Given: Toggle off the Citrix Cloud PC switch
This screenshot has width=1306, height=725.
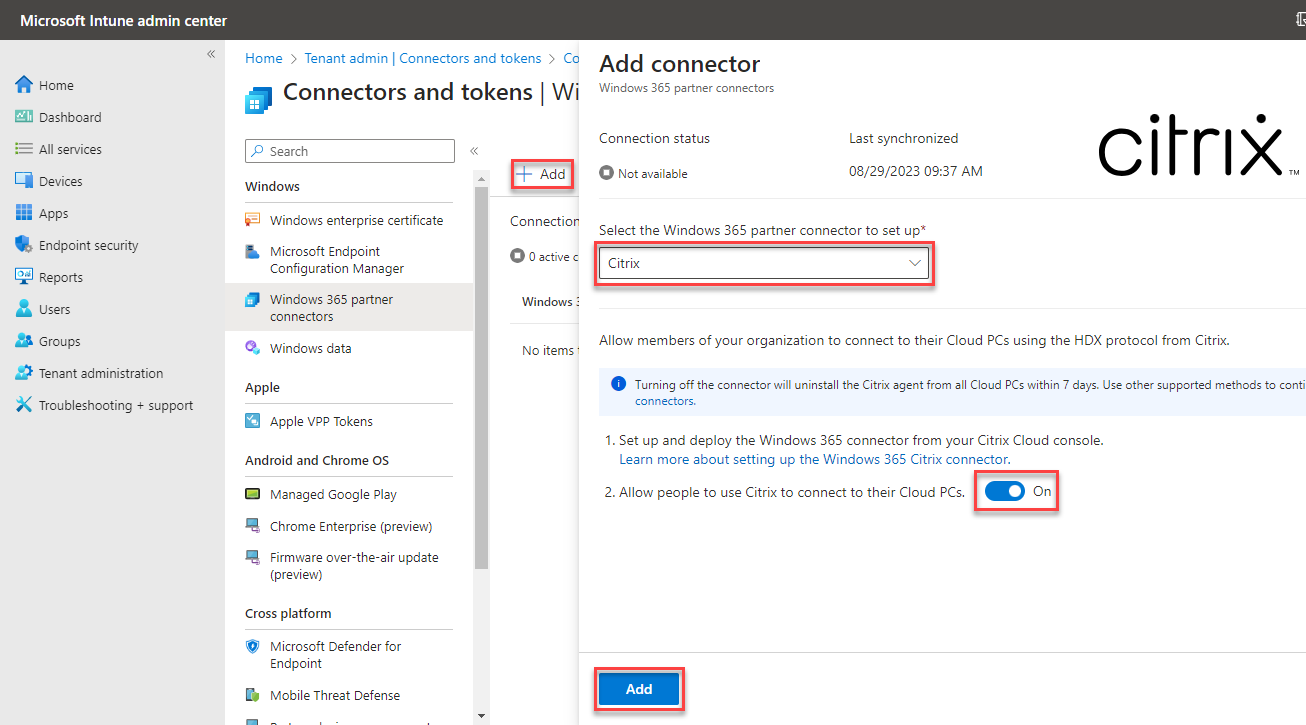Looking at the screenshot, I should pos(1004,492).
